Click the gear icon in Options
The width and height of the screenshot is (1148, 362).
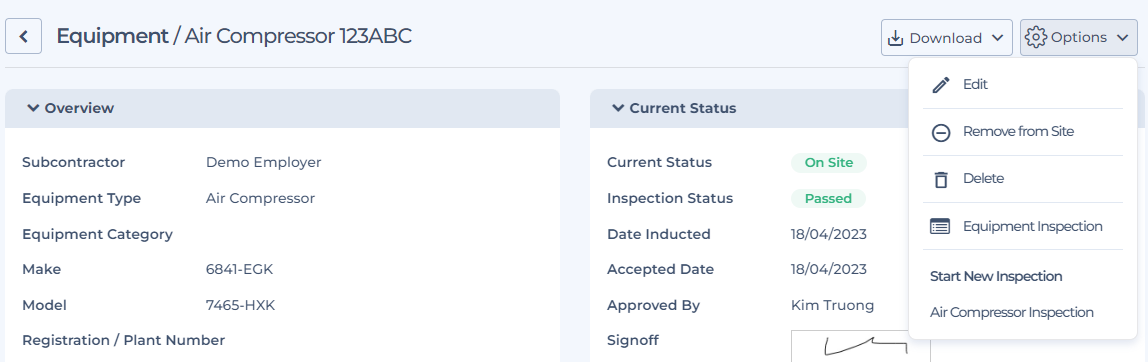tap(1035, 37)
